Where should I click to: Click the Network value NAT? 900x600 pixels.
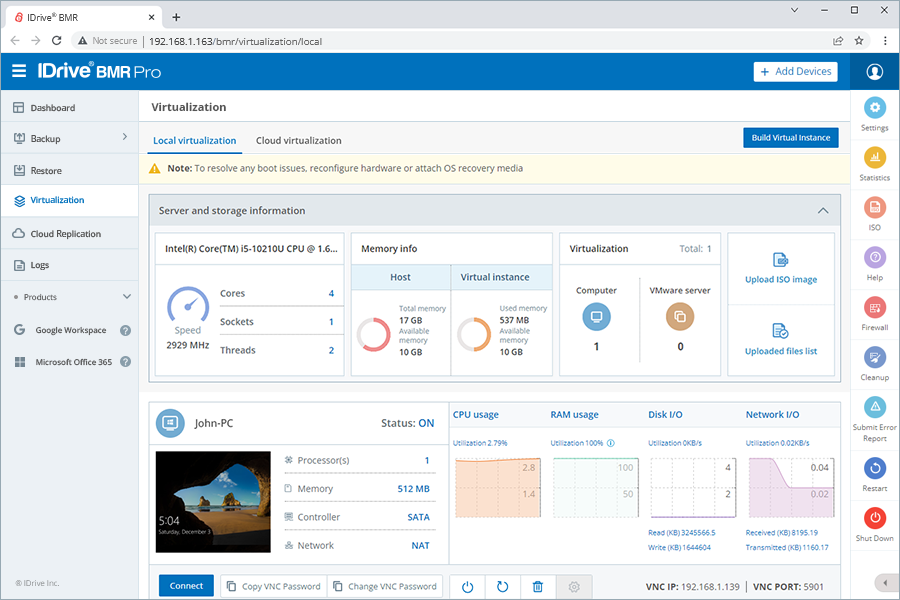tap(420, 545)
